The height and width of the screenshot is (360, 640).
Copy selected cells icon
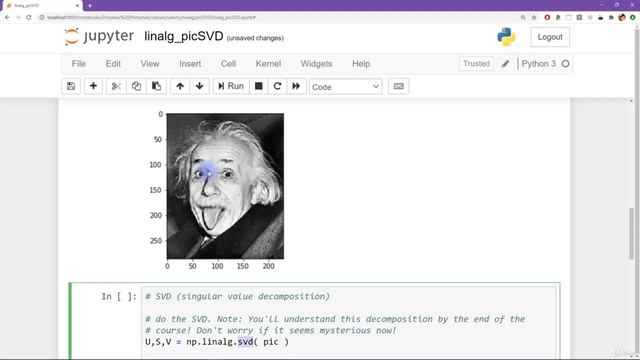pyautogui.click(x=136, y=87)
